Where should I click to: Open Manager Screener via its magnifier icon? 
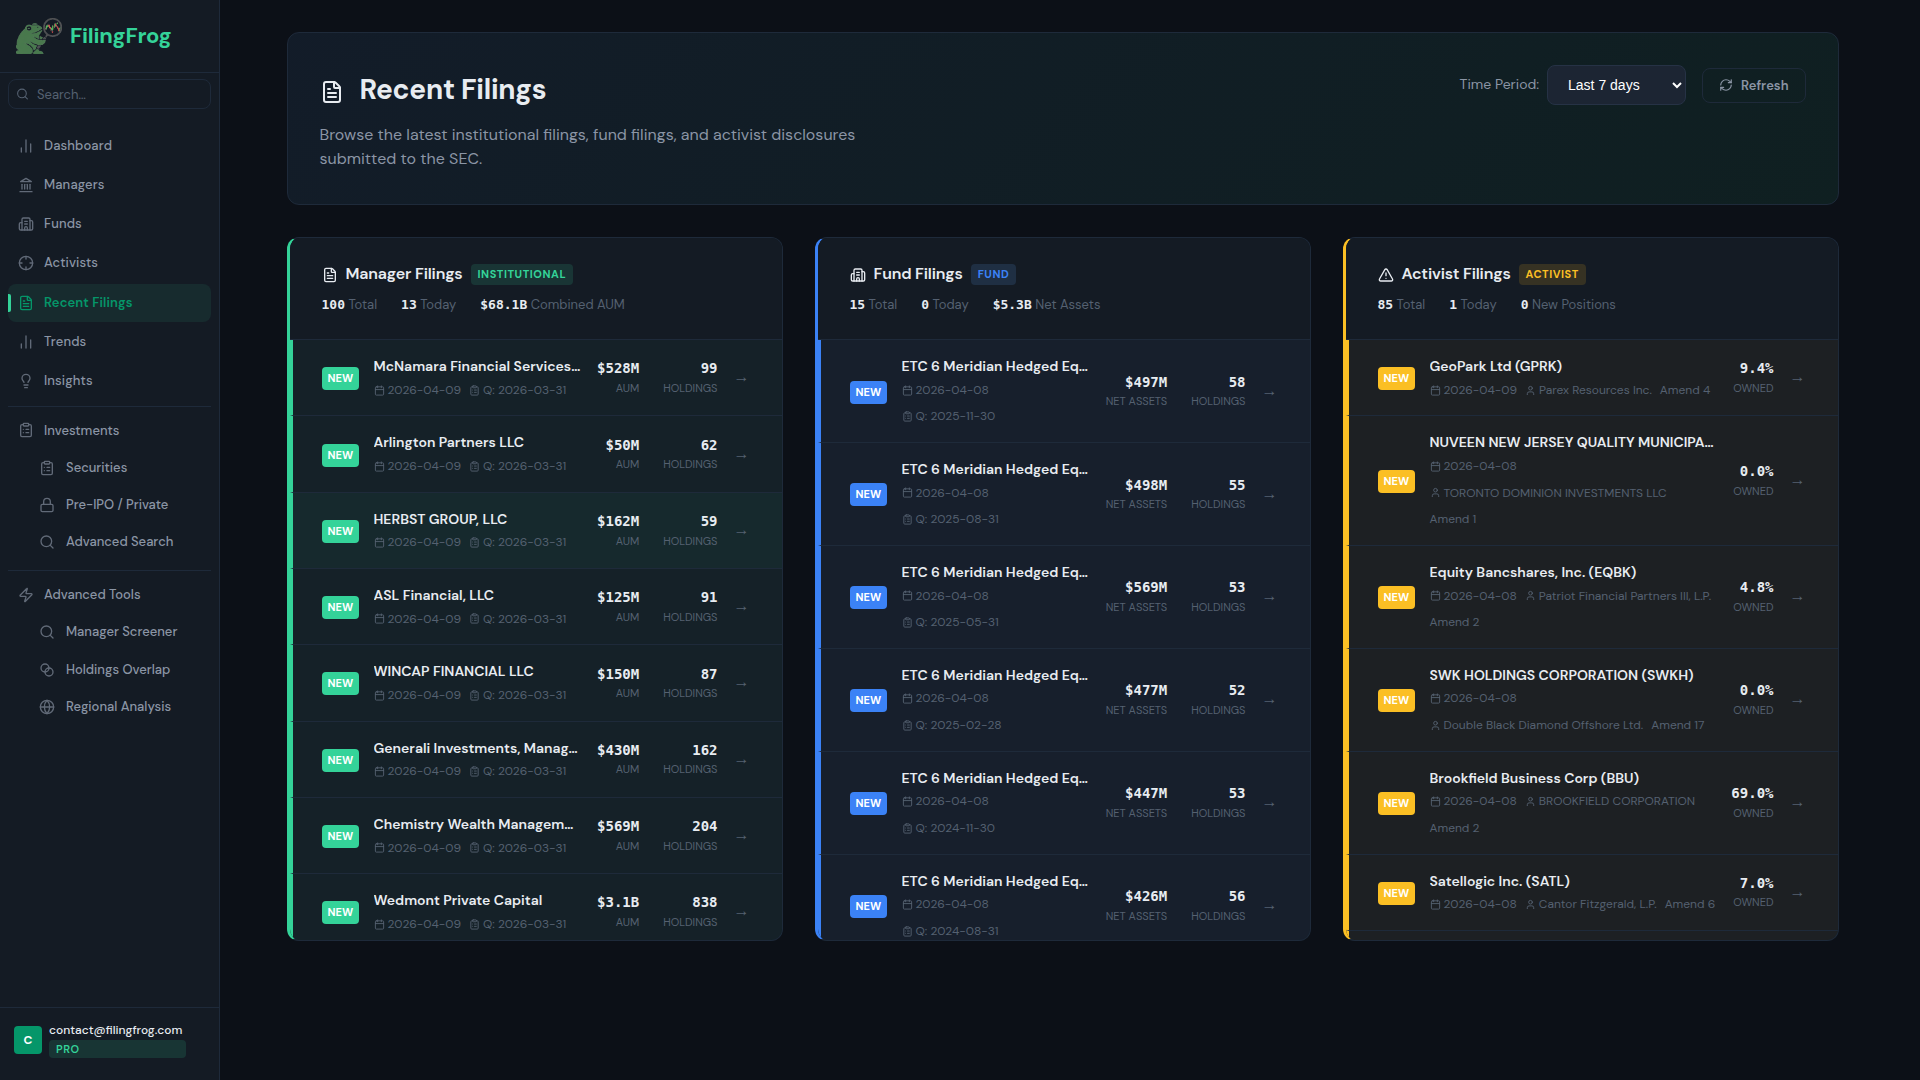pyautogui.click(x=47, y=631)
